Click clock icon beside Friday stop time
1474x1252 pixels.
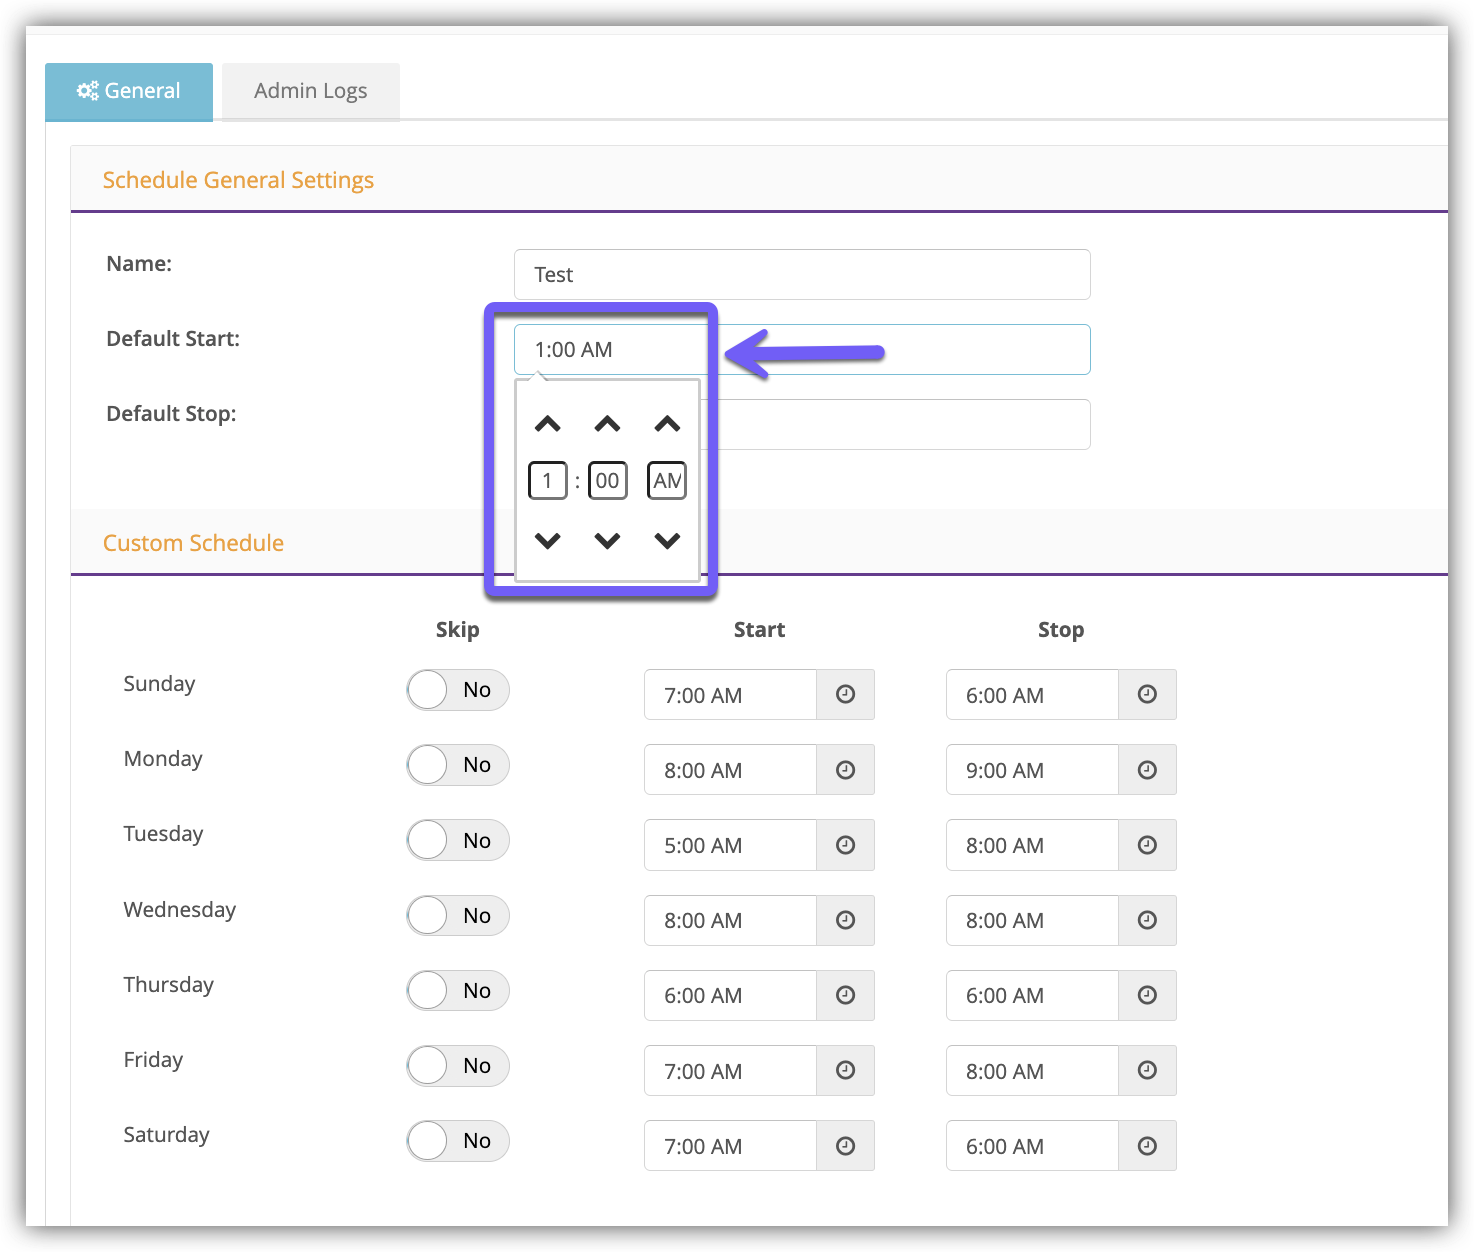(1147, 1070)
